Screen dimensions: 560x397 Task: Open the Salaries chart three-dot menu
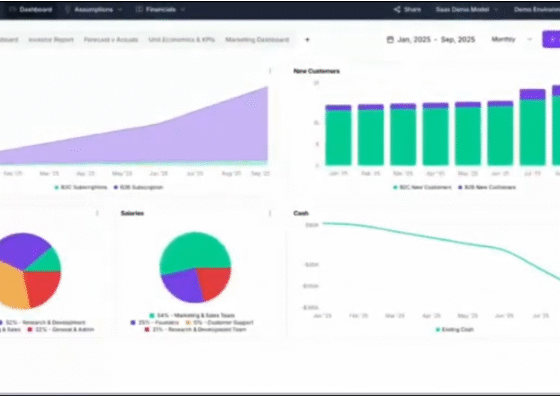(270, 213)
